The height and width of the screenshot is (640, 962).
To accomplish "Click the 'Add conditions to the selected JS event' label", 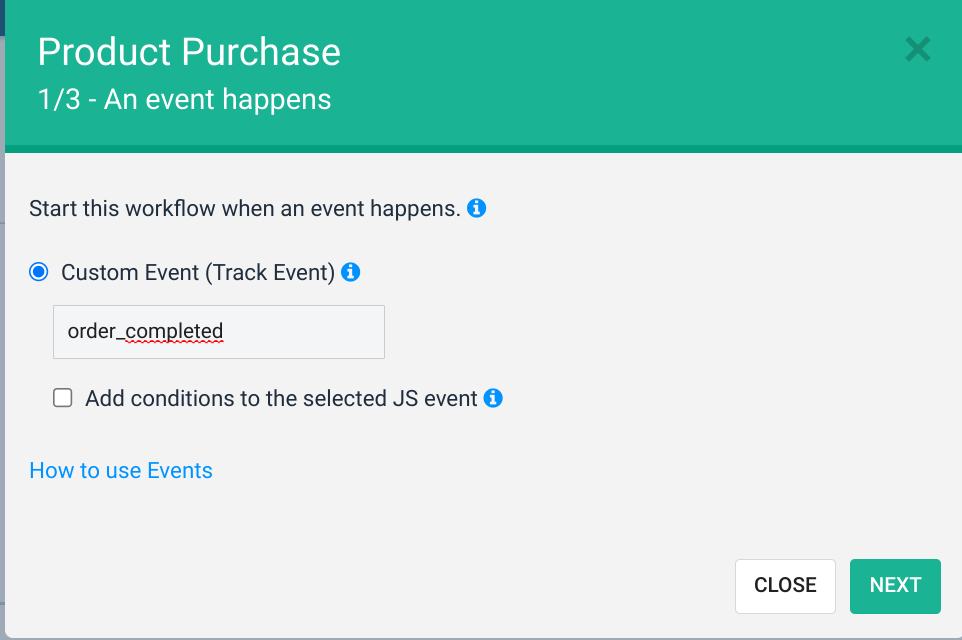I will pyautogui.click(x=281, y=398).
